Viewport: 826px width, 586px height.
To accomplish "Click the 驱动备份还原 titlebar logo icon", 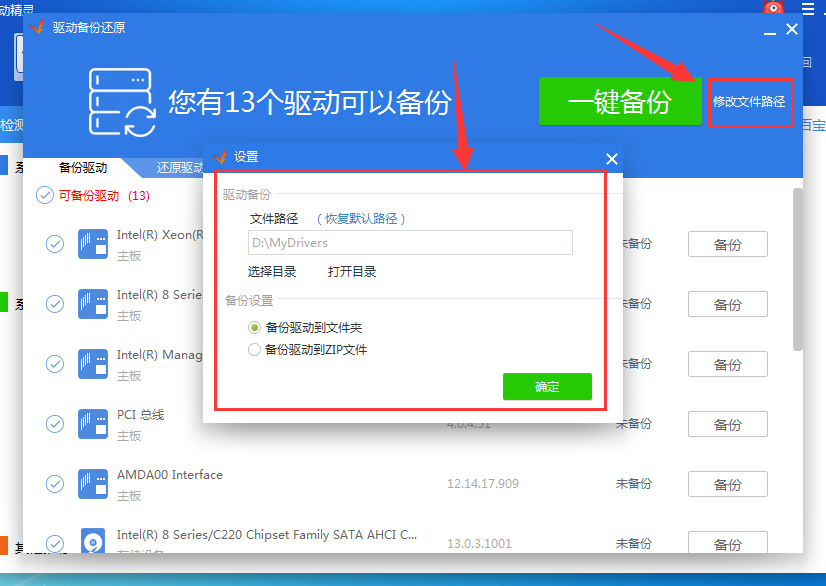I will click(37, 29).
